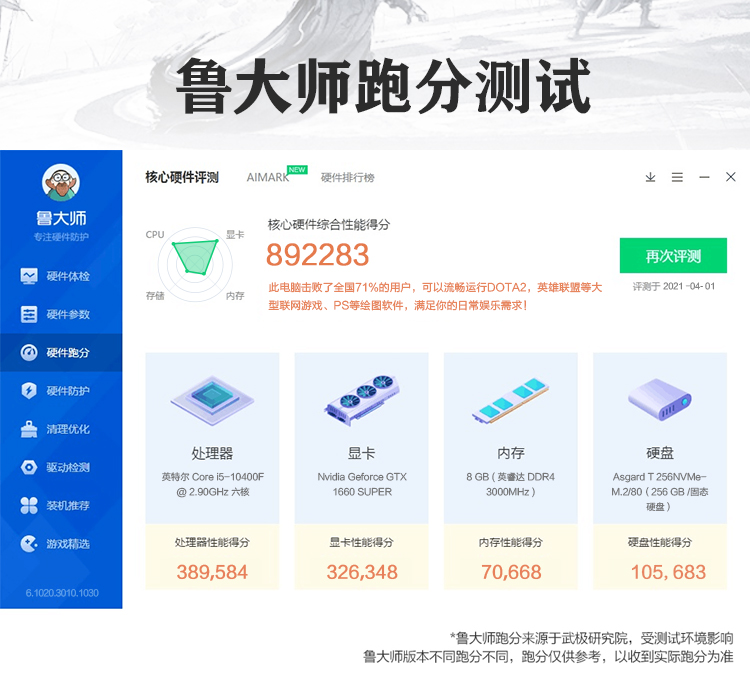Click the graphics card illustration

coord(362,401)
